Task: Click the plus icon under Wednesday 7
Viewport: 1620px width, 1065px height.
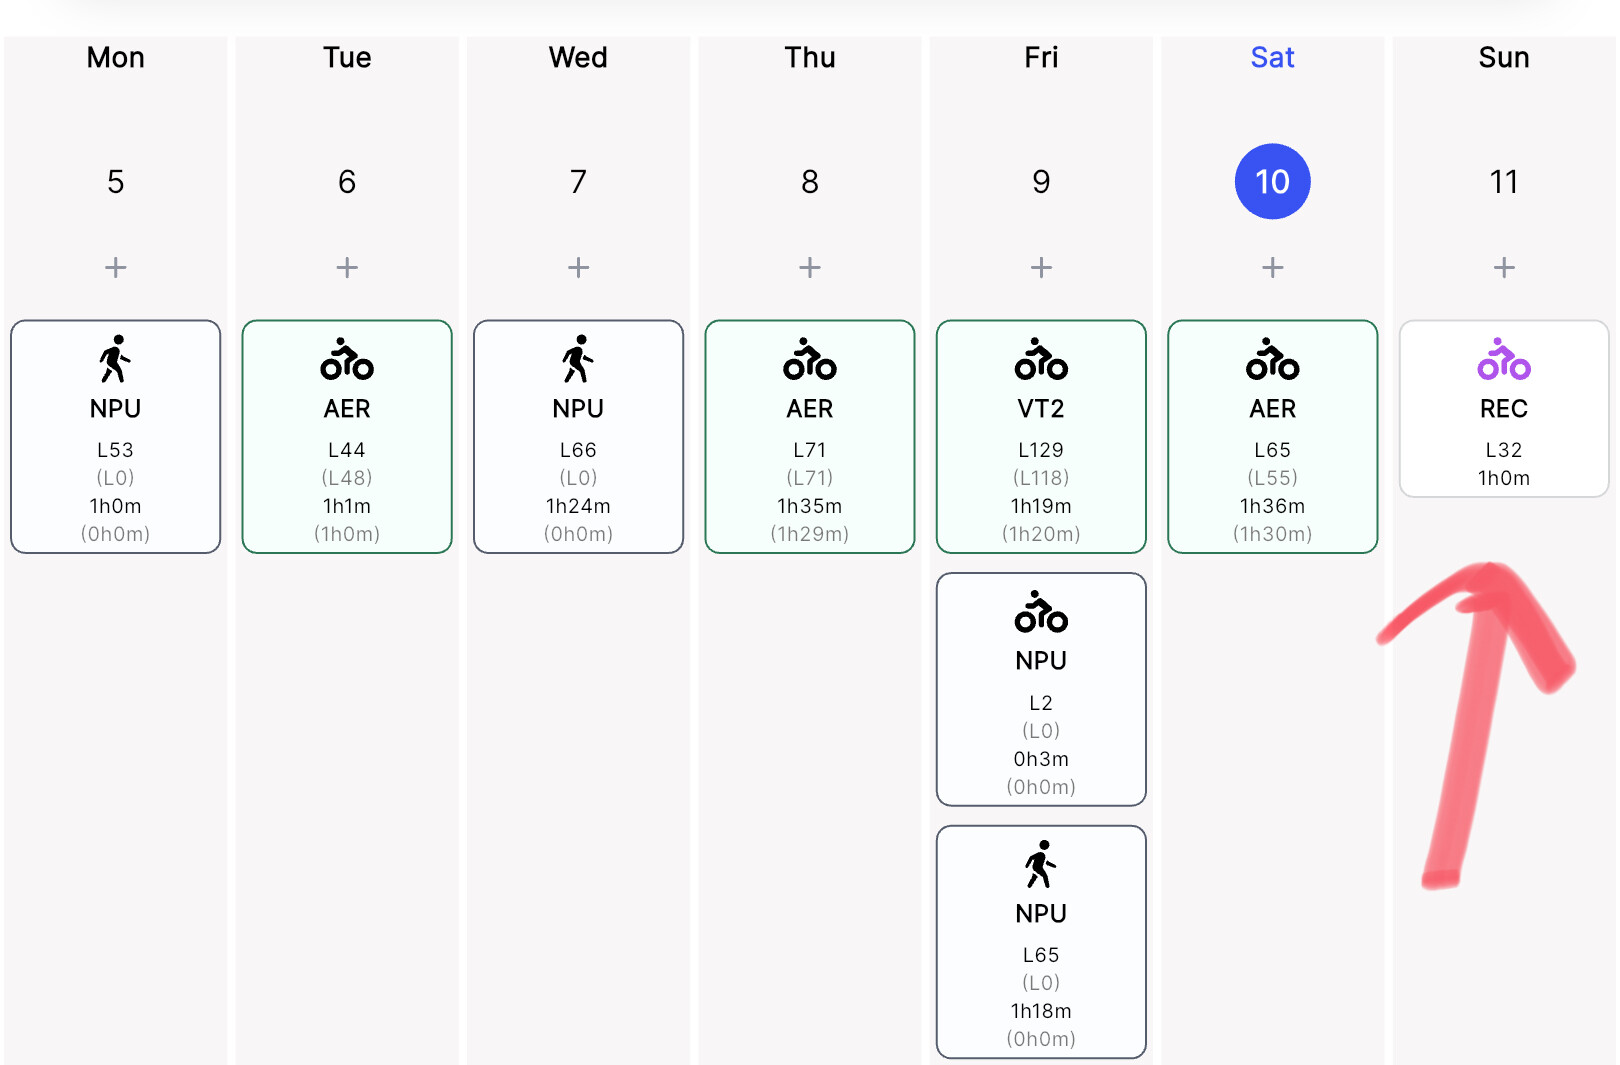Action: click(x=578, y=267)
